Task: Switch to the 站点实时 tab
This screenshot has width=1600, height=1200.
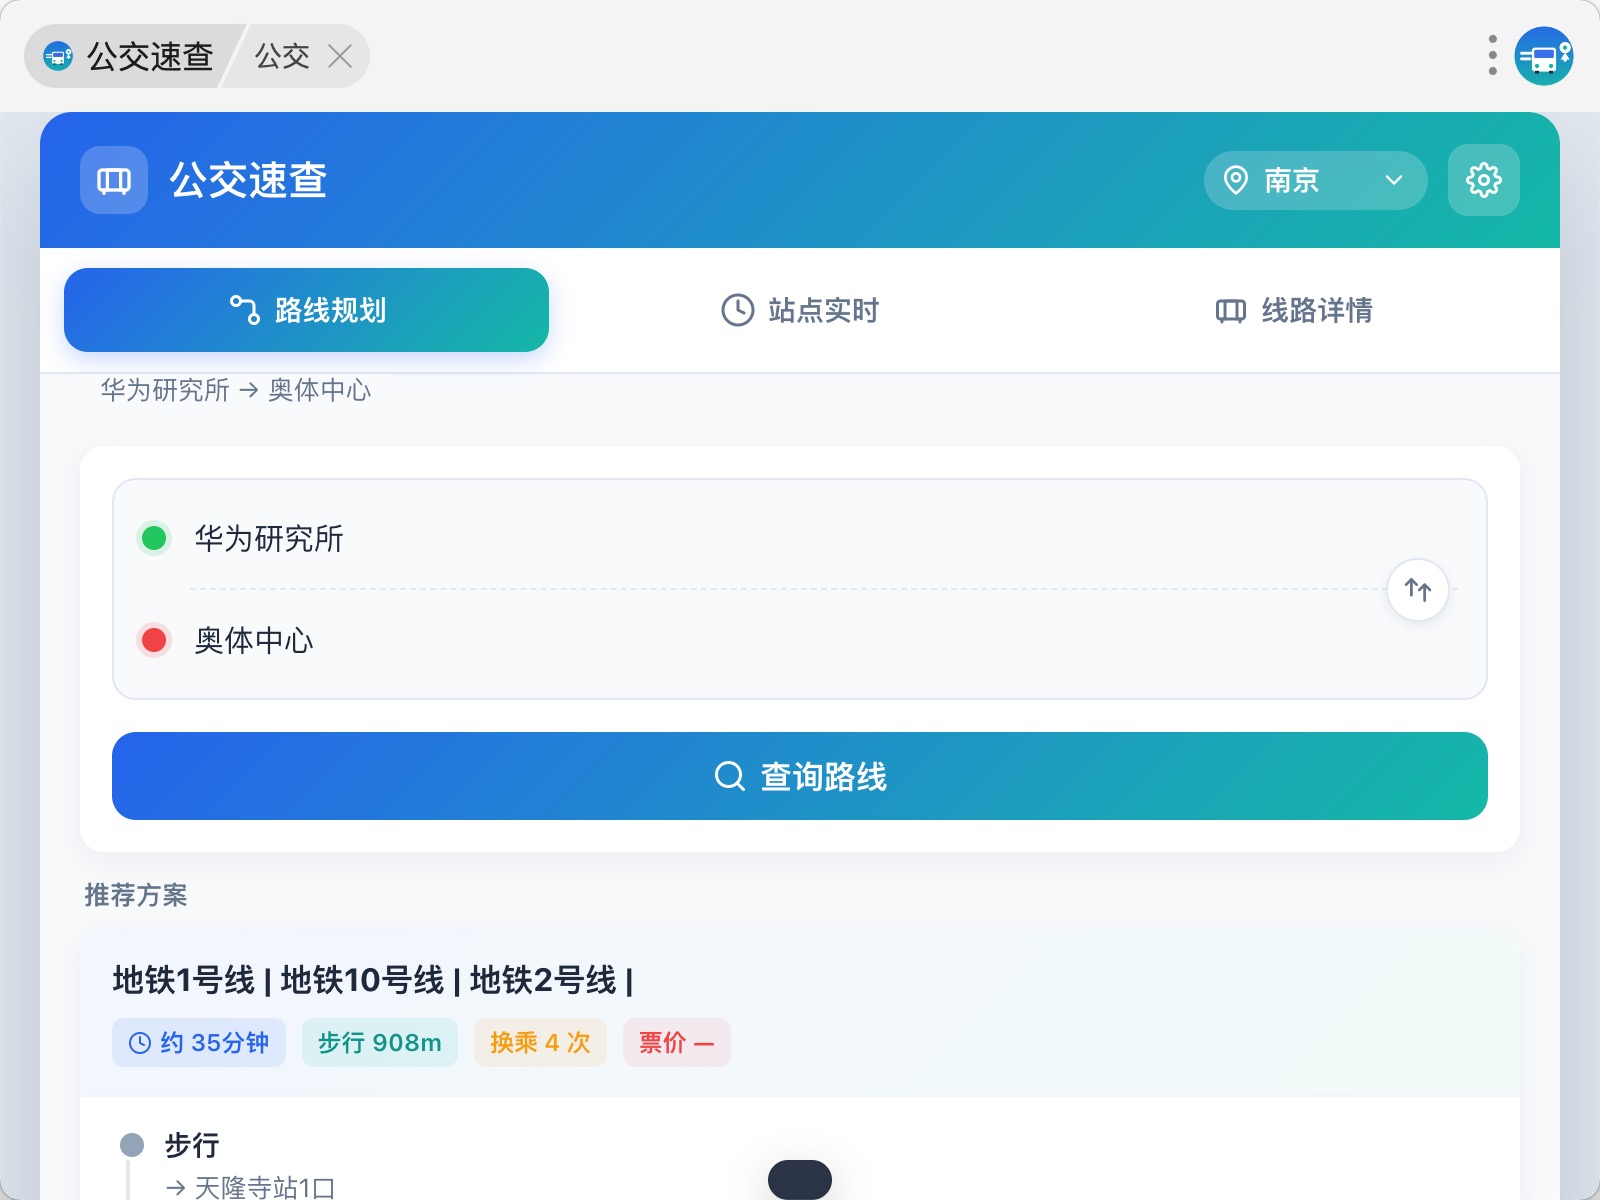Action: (x=800, y=310)
